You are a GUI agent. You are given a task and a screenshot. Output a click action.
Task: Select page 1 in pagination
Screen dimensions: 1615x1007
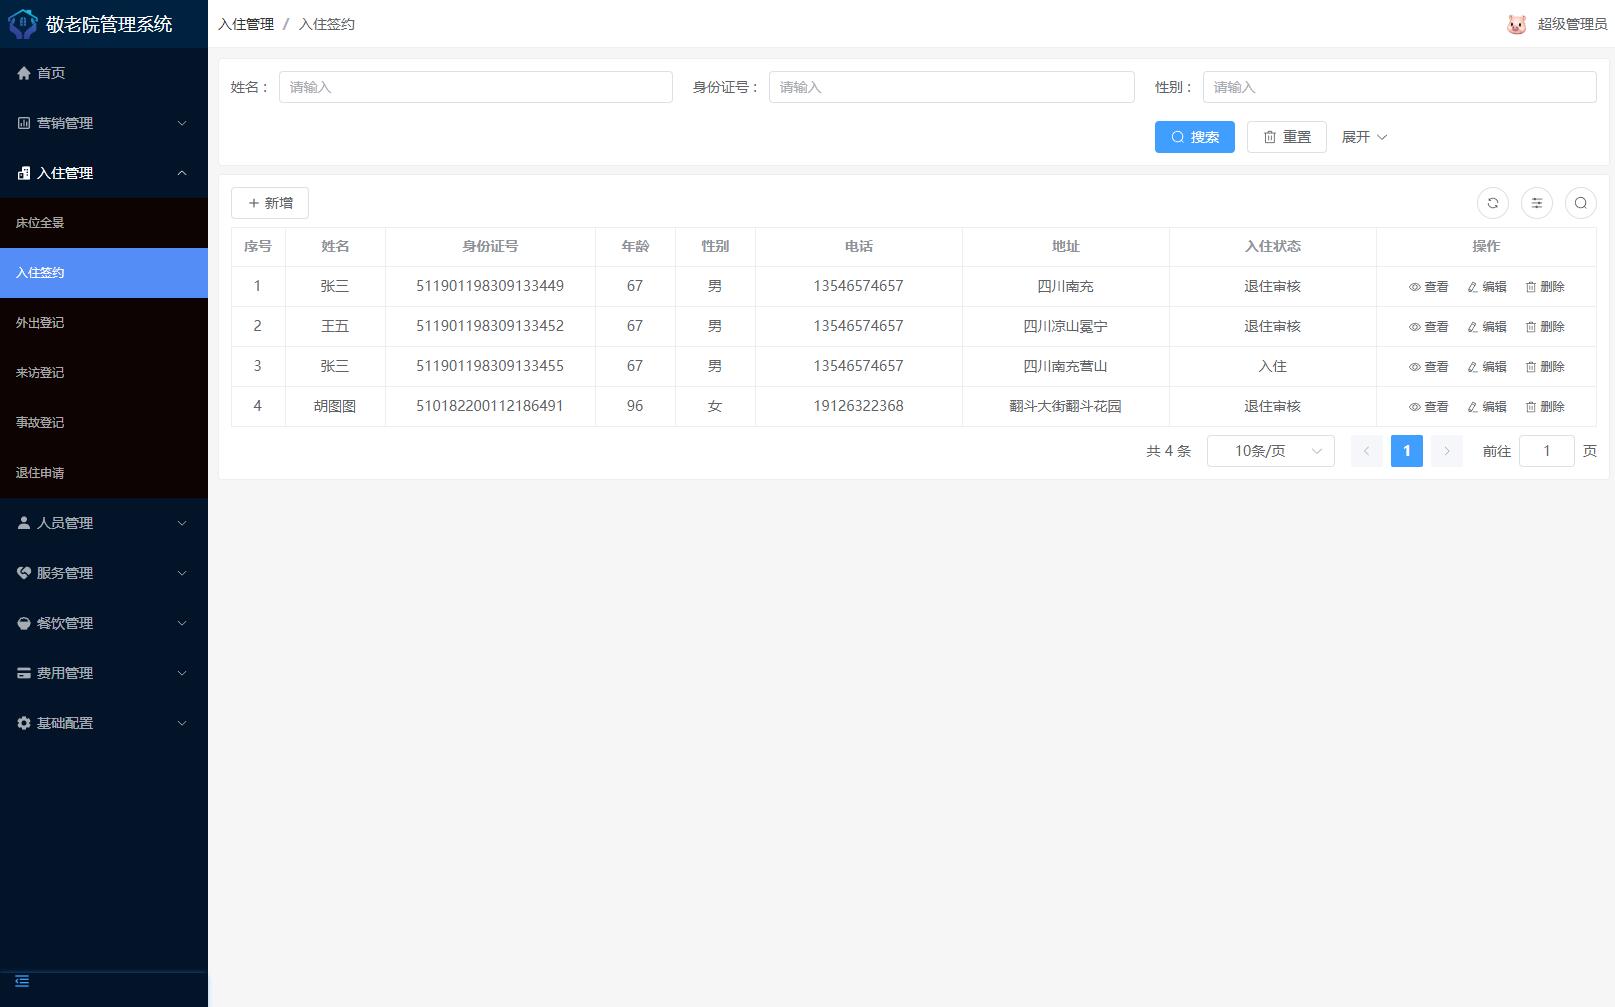[x=1407, y=451]
